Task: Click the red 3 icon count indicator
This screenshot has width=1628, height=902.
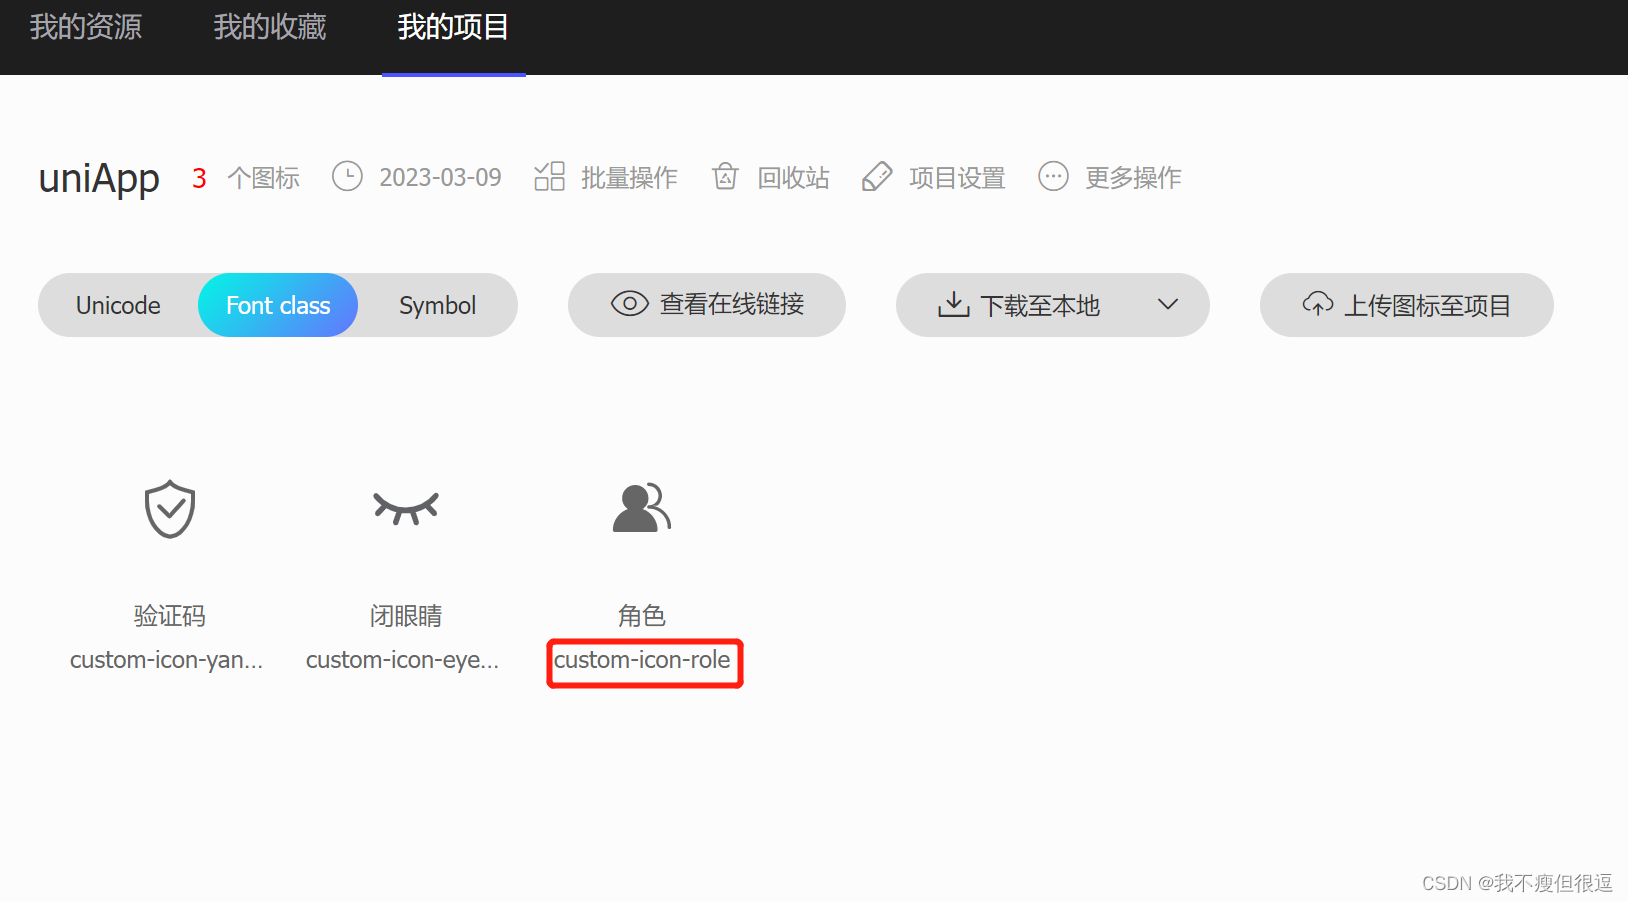Action: (x=199, y=177)
